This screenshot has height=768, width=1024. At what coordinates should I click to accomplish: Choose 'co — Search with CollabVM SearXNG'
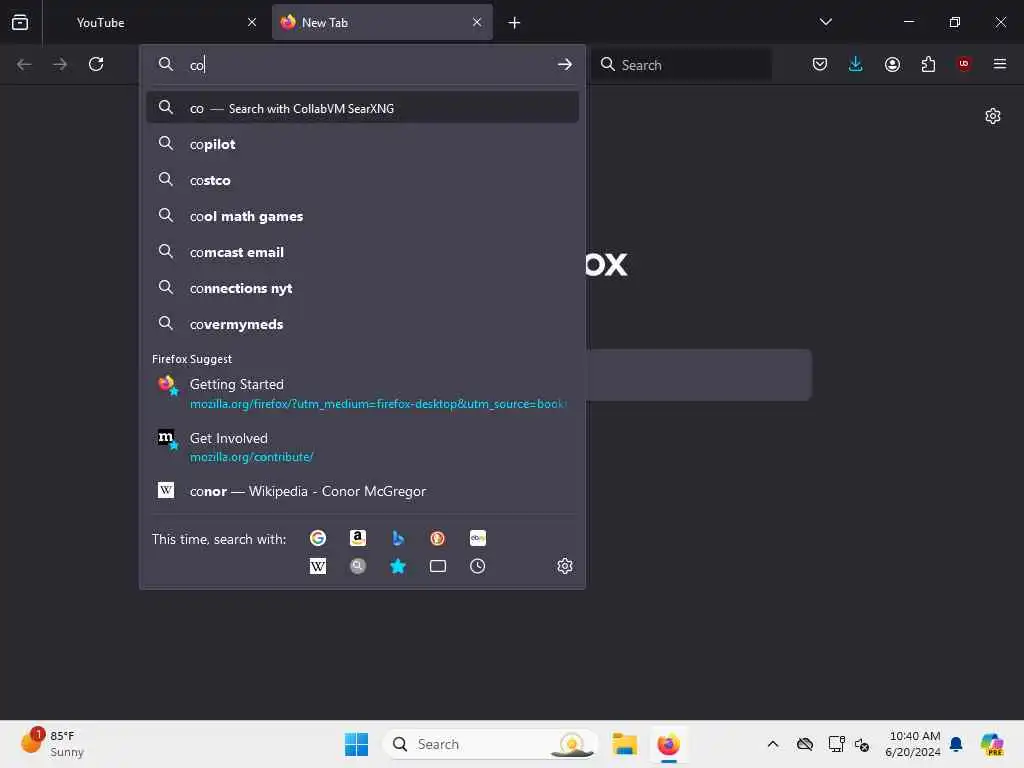pos(363,108)
